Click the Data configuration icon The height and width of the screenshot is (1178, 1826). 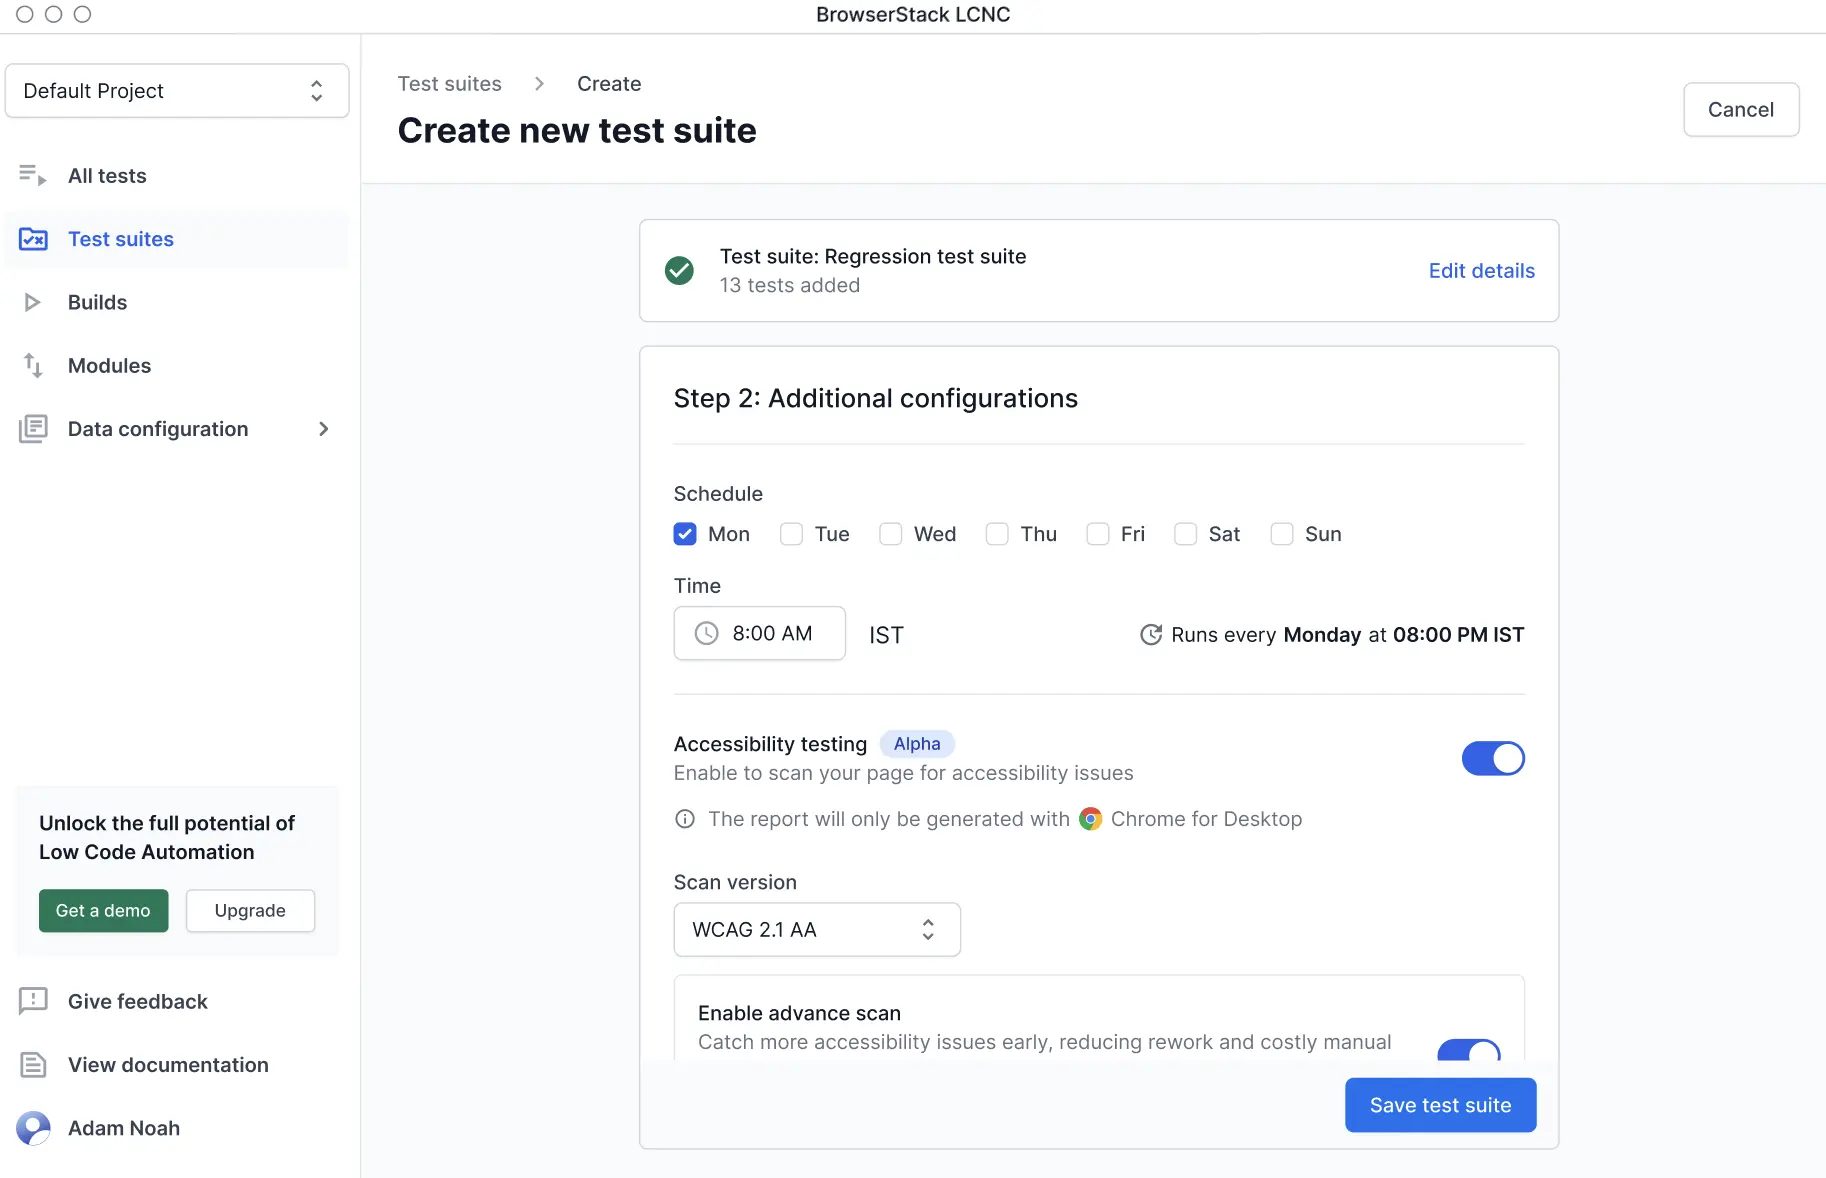33,429
